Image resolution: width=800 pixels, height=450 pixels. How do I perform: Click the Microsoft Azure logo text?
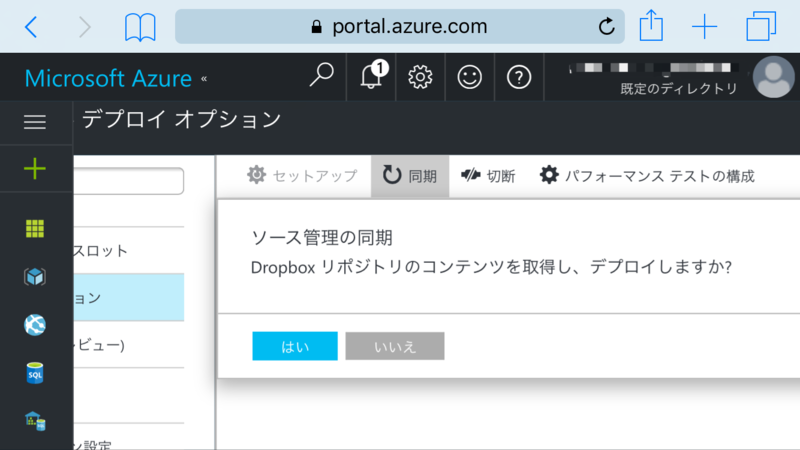(108, 79)
